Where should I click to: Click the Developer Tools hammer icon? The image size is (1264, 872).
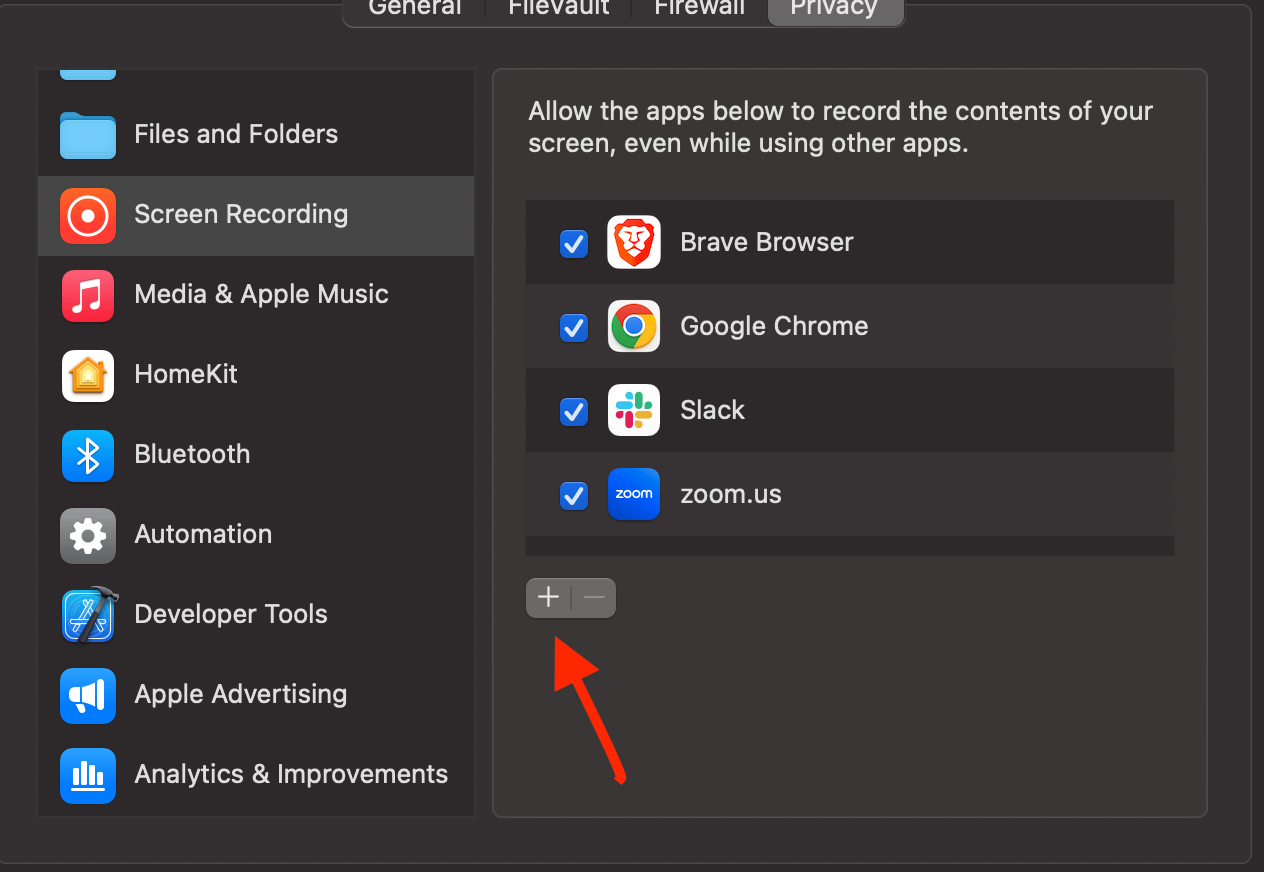coord(90,615)
